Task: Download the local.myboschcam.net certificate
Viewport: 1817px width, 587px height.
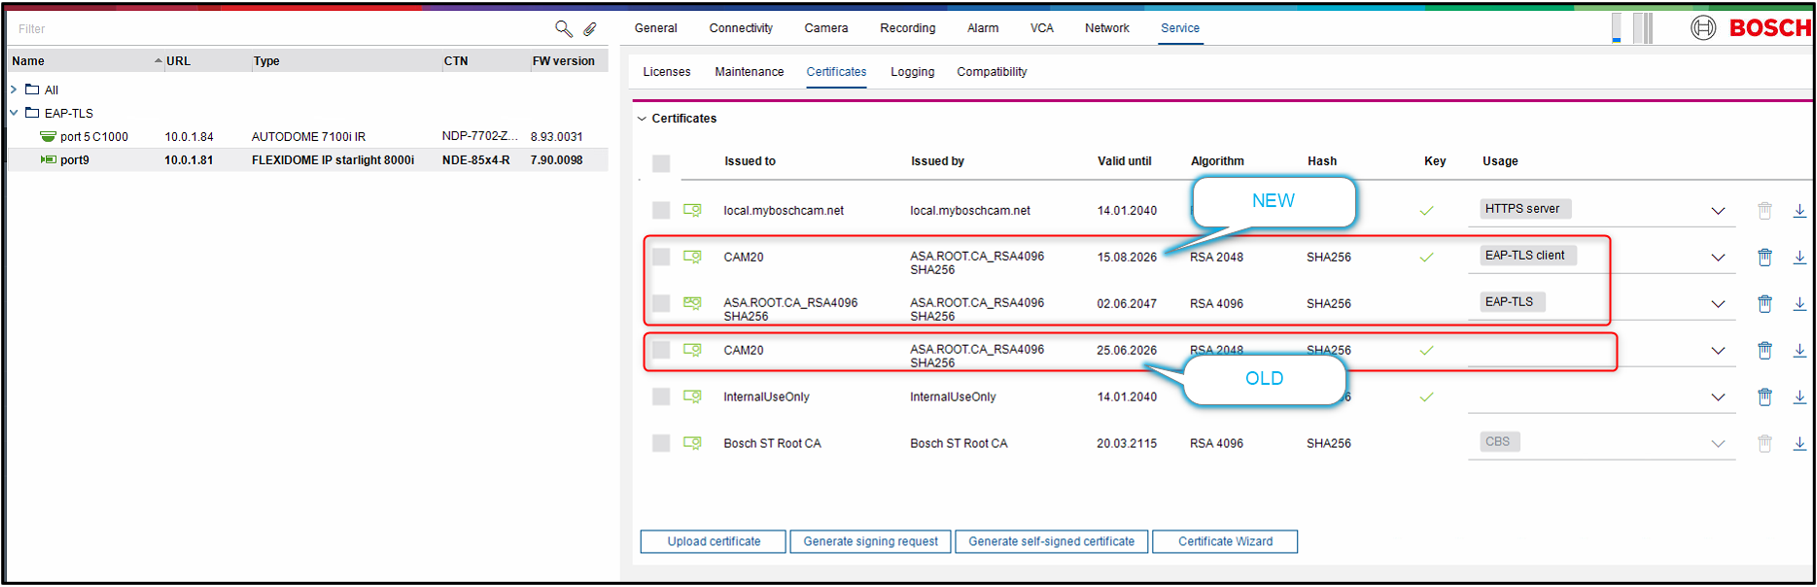Action: [x=1799, y=211]
